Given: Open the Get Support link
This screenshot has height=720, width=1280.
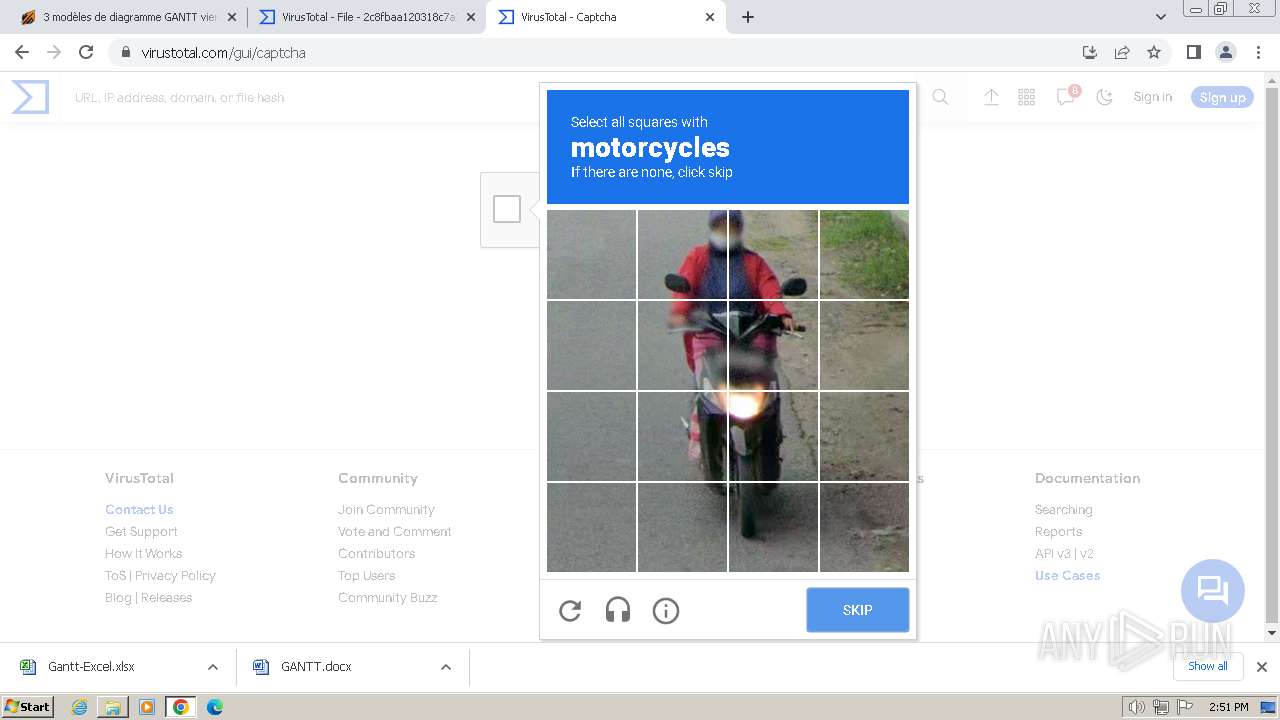Looking at the screenshot, I should pos(141,531).
